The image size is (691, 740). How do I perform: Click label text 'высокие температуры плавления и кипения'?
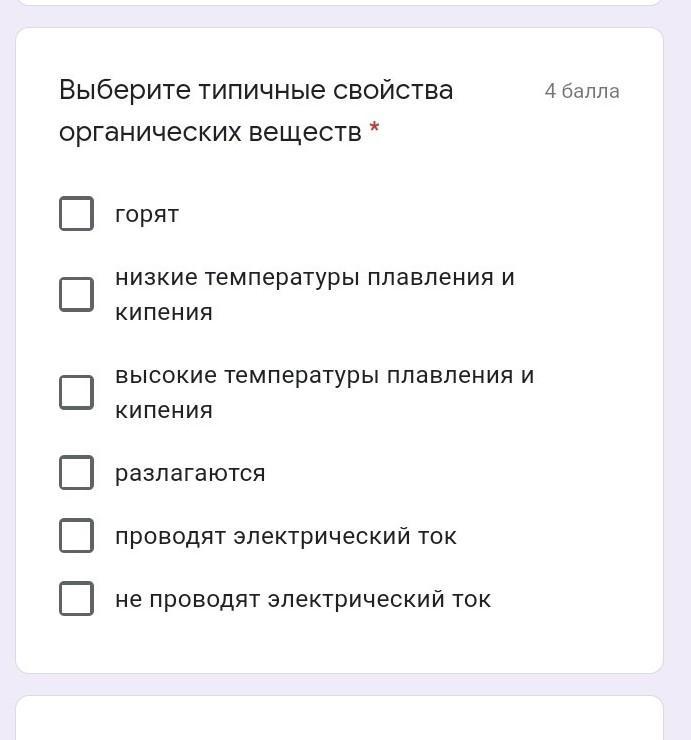(325, 392)
